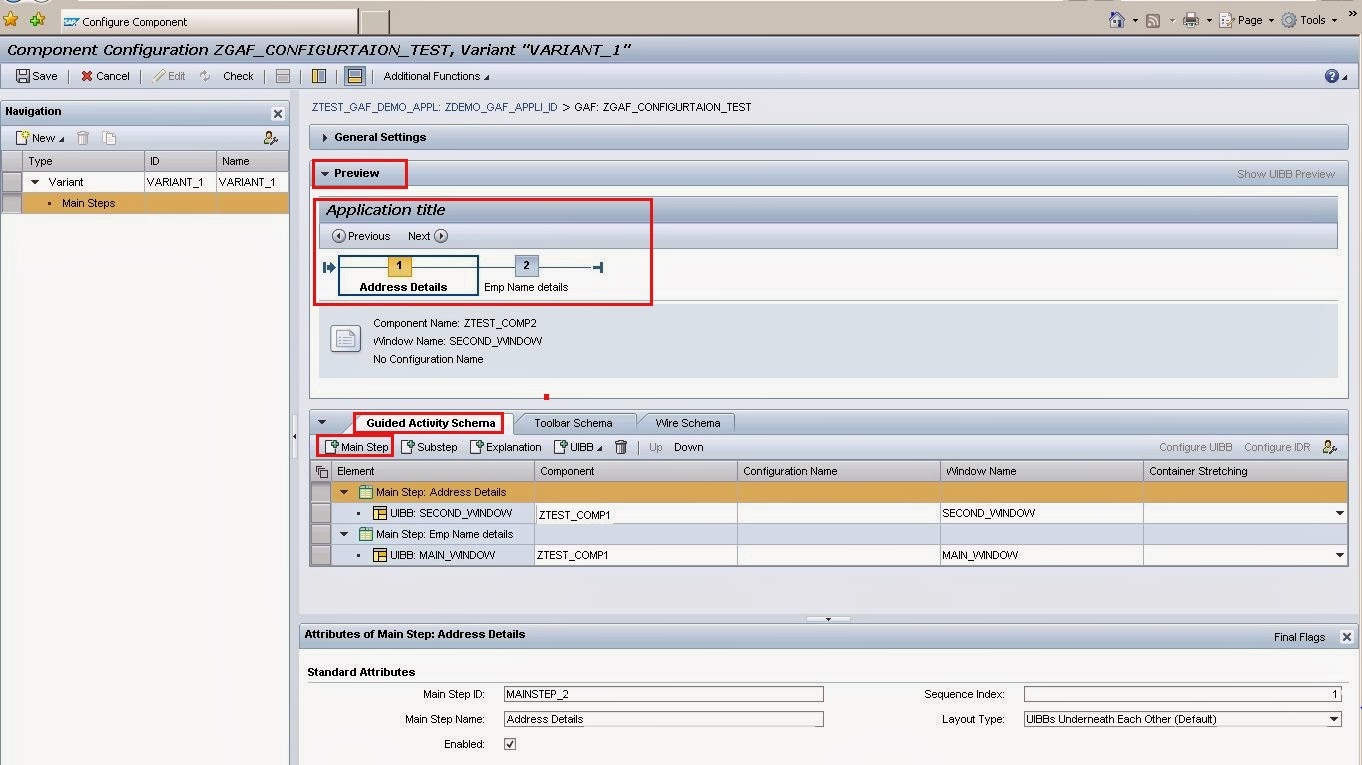This screenshot has width=1362, height=765.
Task: Click the Add Explanation icon button
Action: pyautogui.click(x=476, y=447)
